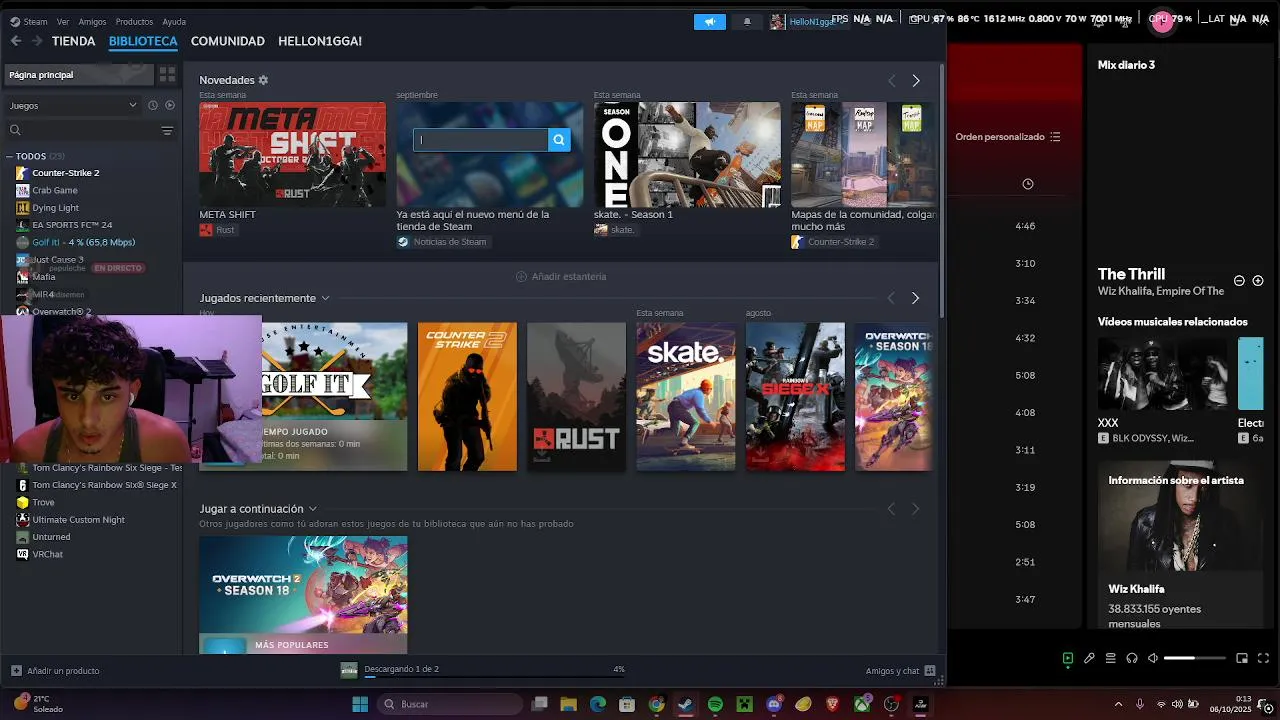Open Steam notifications bell
The image size is (1280, 720).
pos(747,22)
